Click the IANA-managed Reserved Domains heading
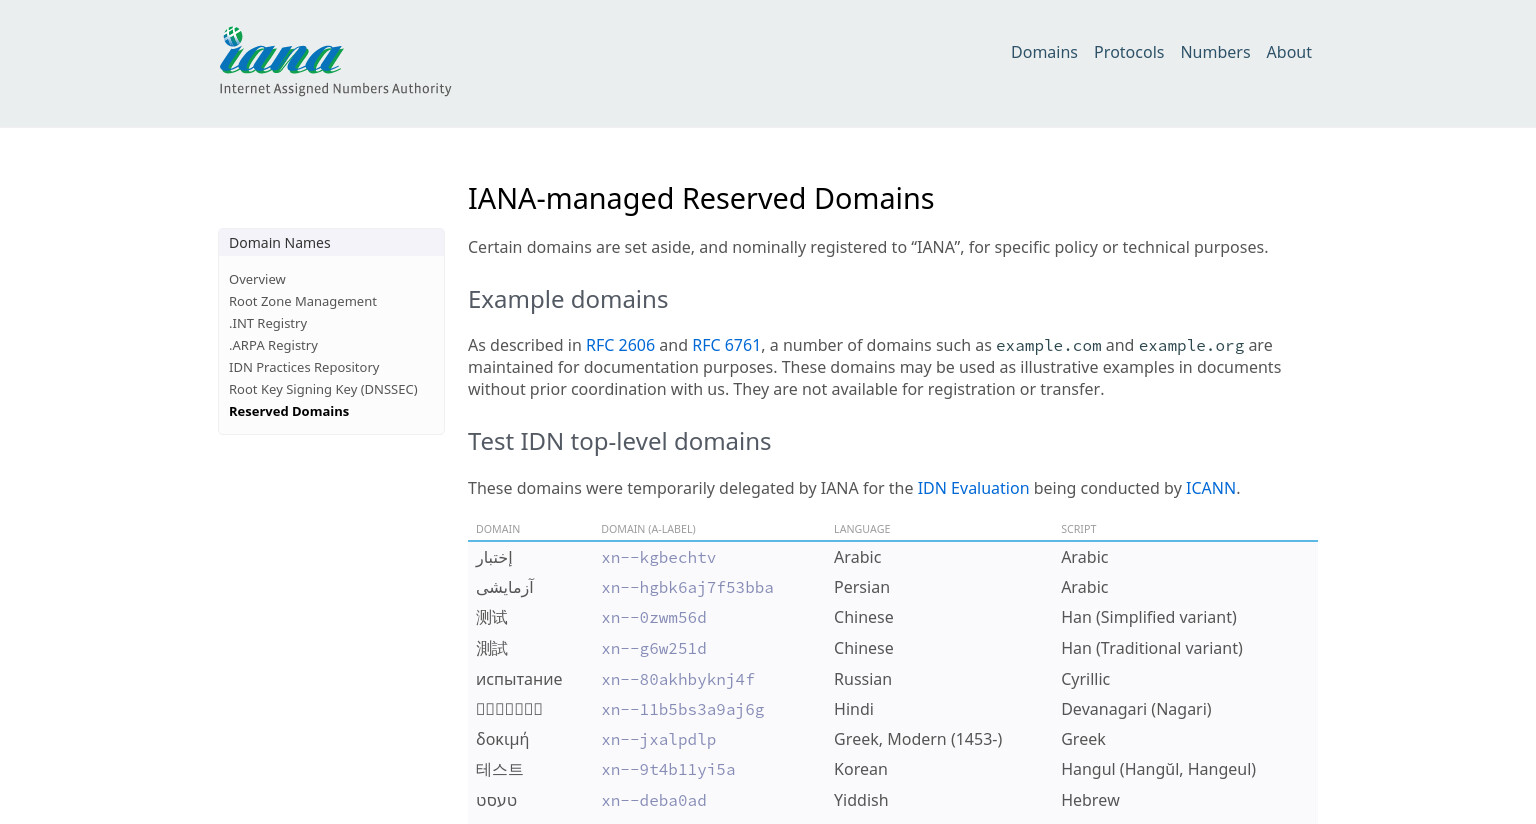 pos(701,198)
